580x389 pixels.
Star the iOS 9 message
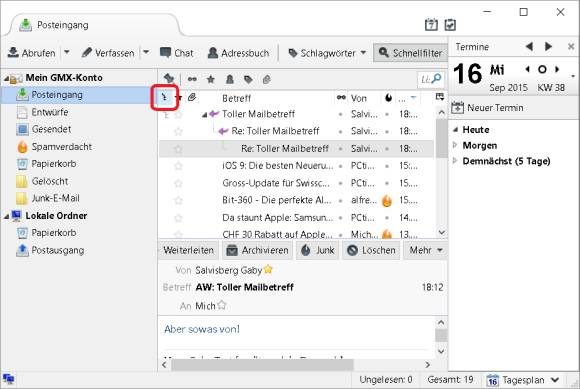click(x=178, y=166)
